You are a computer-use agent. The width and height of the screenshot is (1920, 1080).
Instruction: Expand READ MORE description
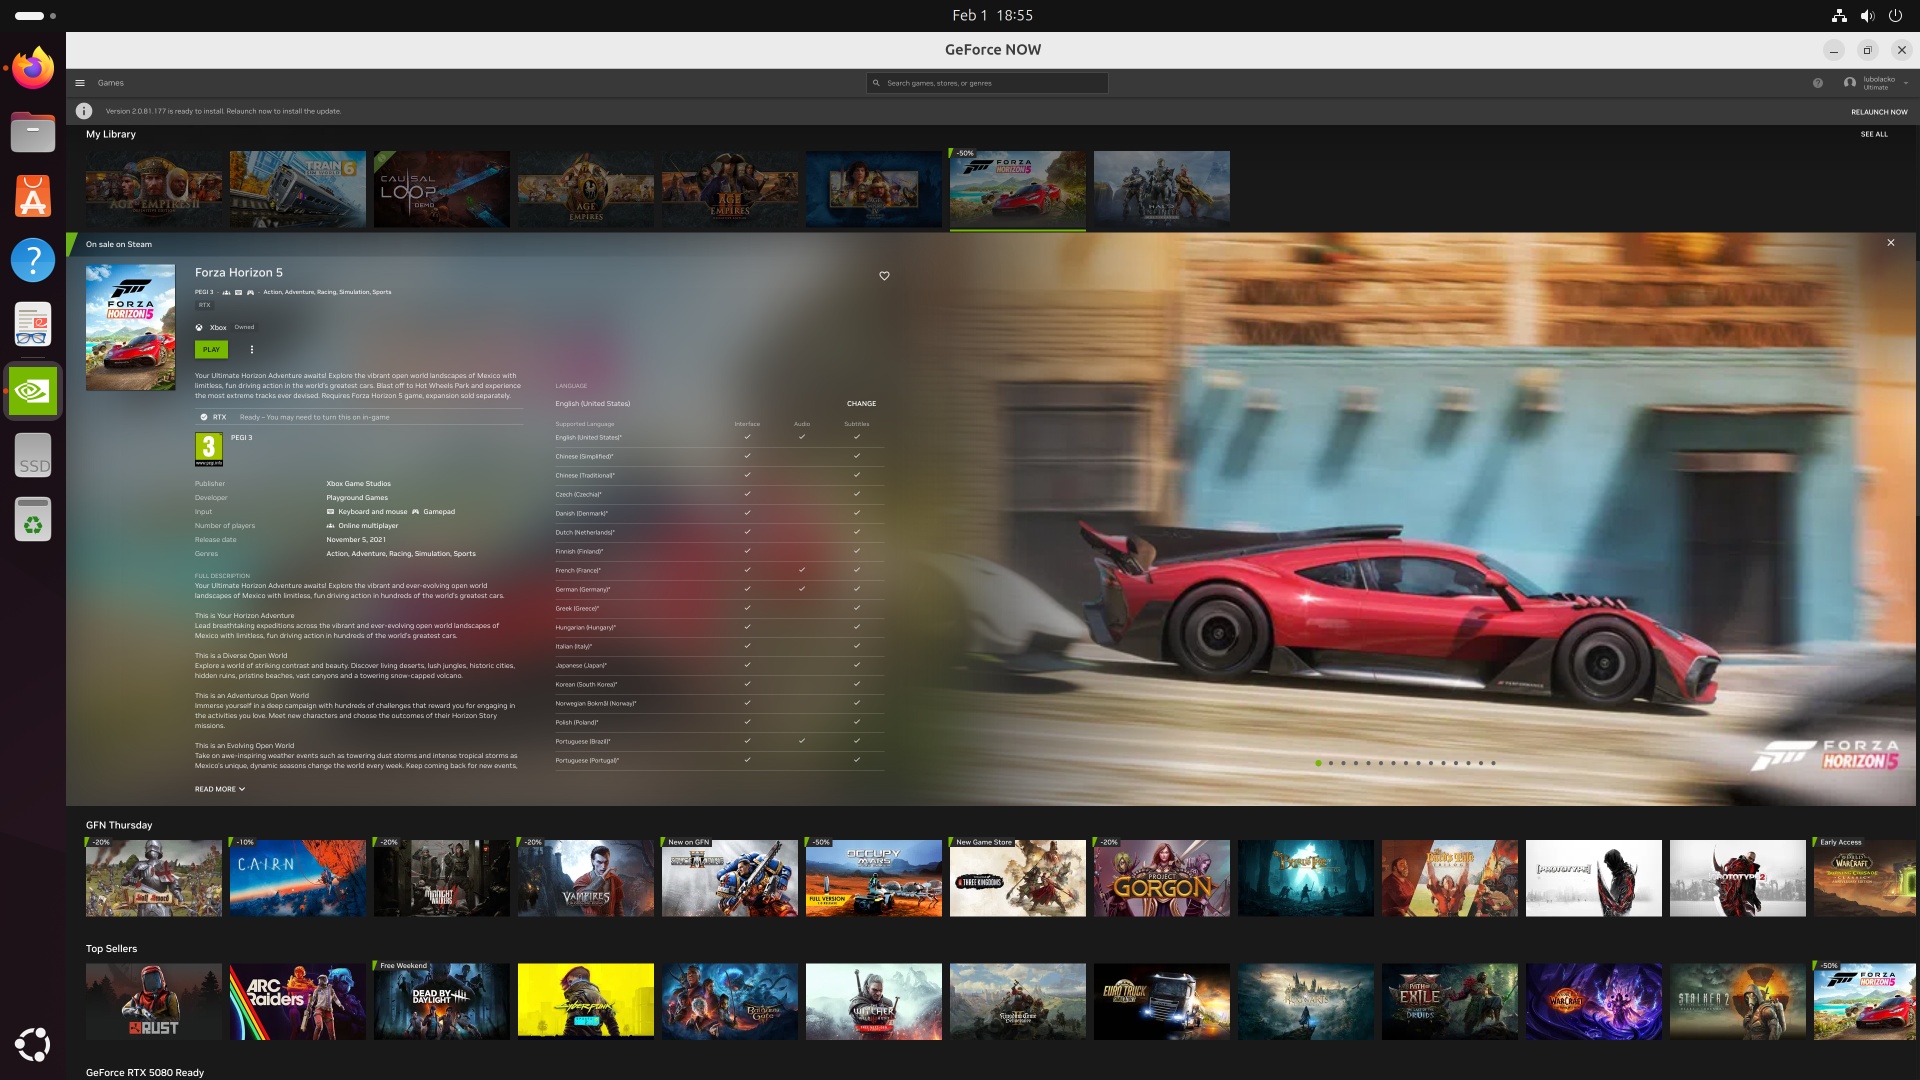[x=220, y=789]
